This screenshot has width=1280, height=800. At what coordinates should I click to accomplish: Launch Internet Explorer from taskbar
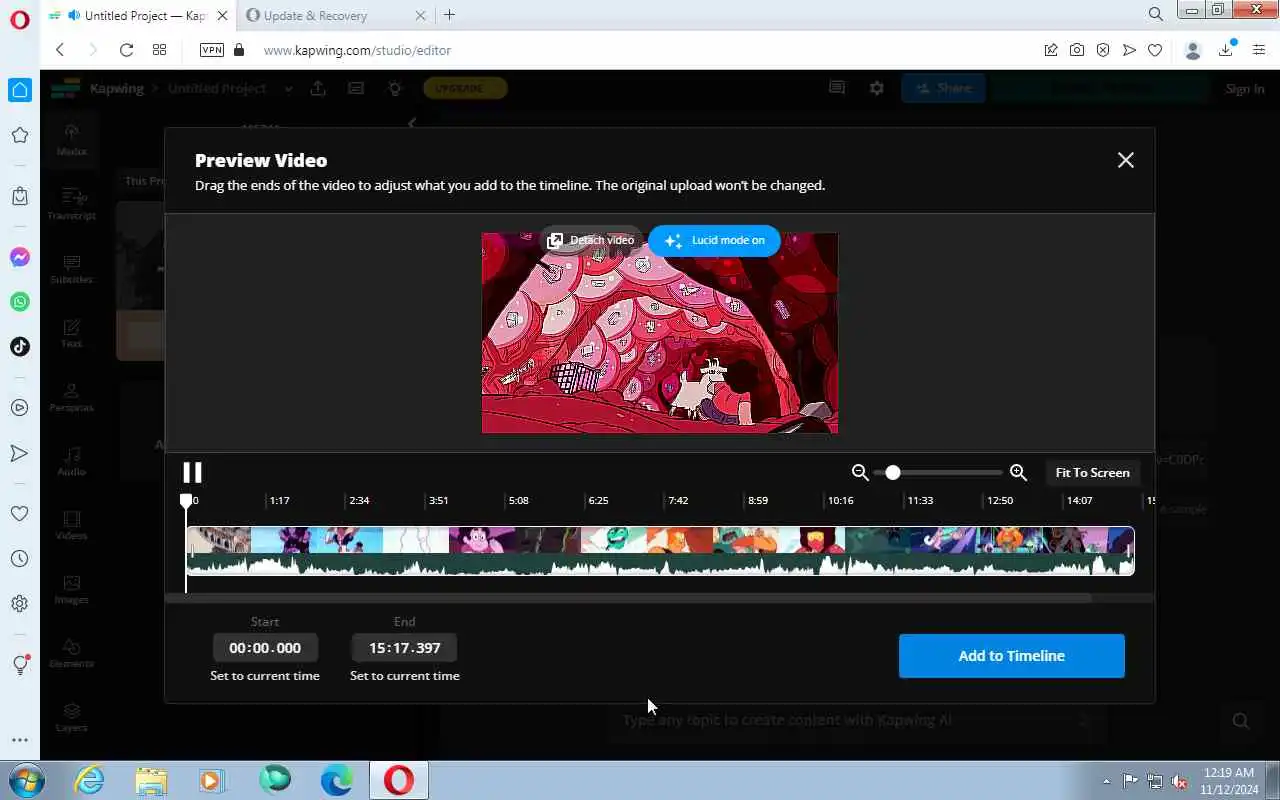point(90,780)
